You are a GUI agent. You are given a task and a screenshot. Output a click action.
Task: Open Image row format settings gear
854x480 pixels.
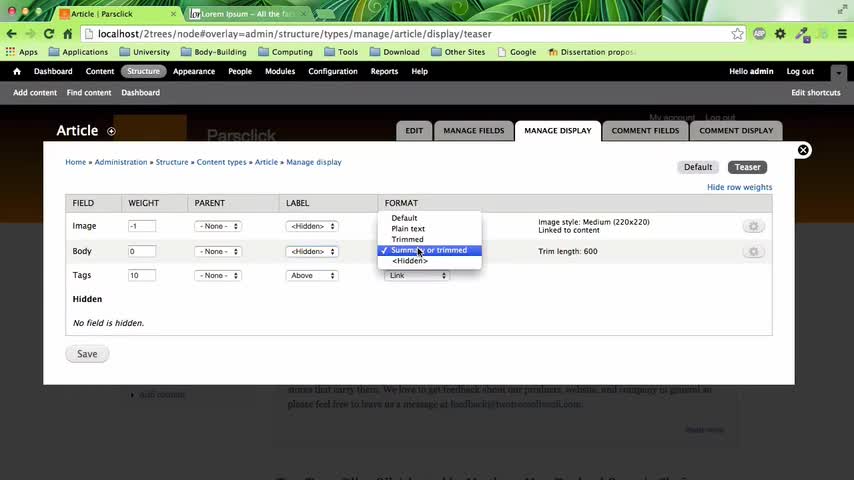click(x=754, y=226)
